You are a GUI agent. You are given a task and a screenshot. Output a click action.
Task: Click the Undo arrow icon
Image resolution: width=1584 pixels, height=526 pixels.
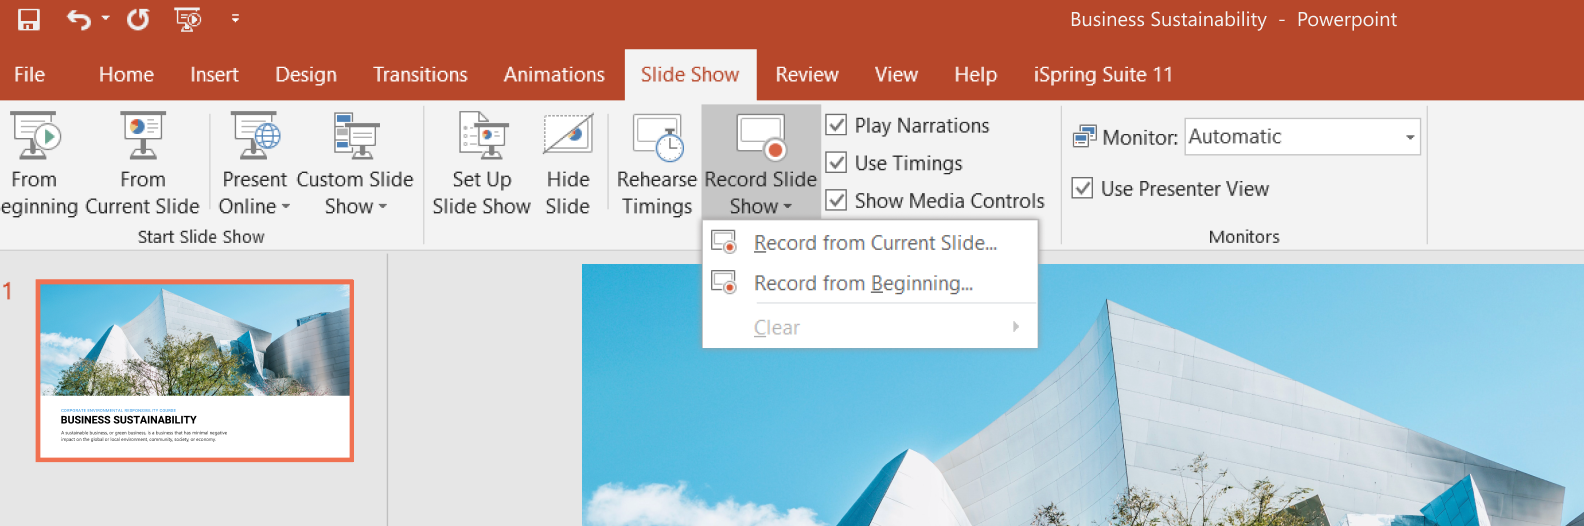pos(78,19)
